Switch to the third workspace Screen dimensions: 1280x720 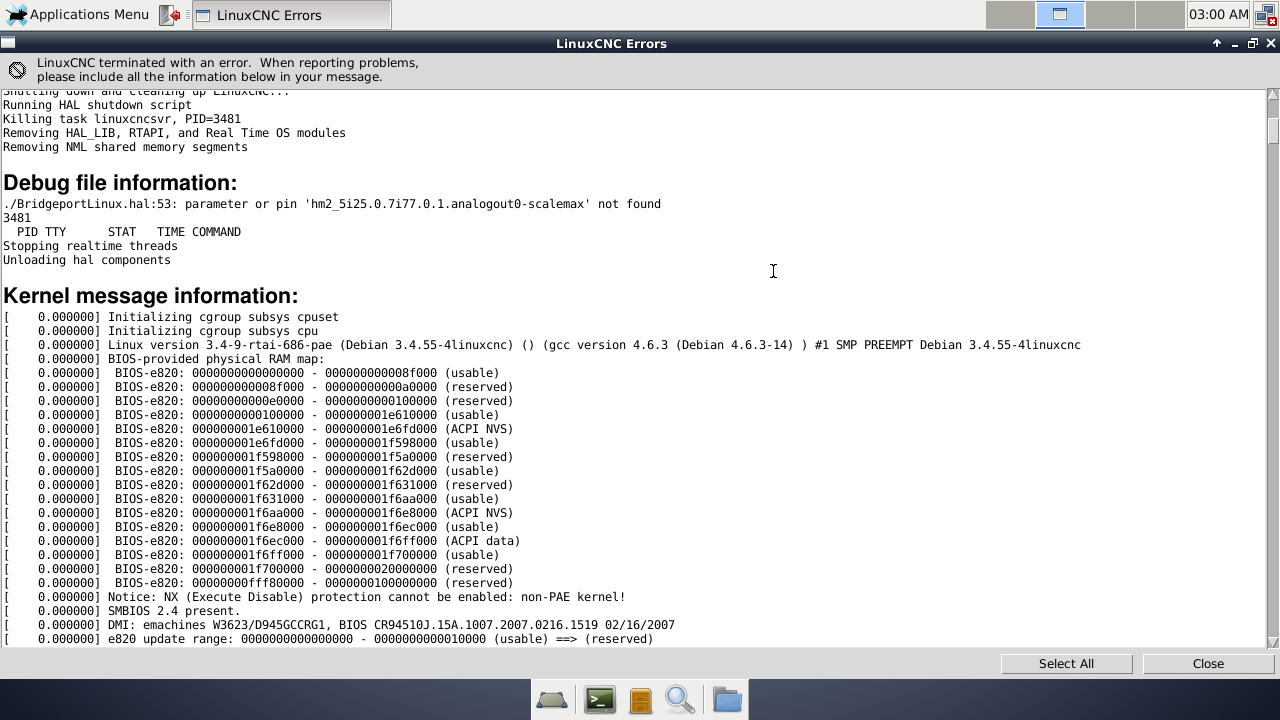(x=1110, y=15)
